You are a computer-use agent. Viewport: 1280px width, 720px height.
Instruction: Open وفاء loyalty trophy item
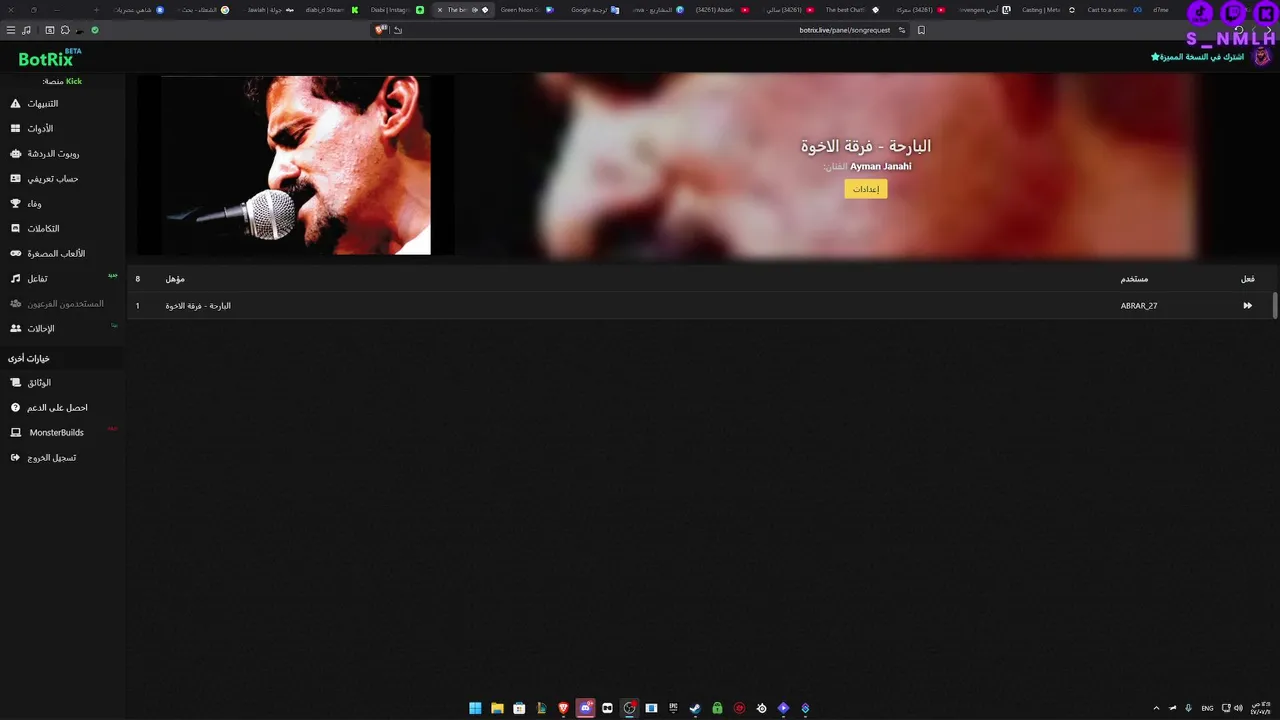(x=25, y=204)
